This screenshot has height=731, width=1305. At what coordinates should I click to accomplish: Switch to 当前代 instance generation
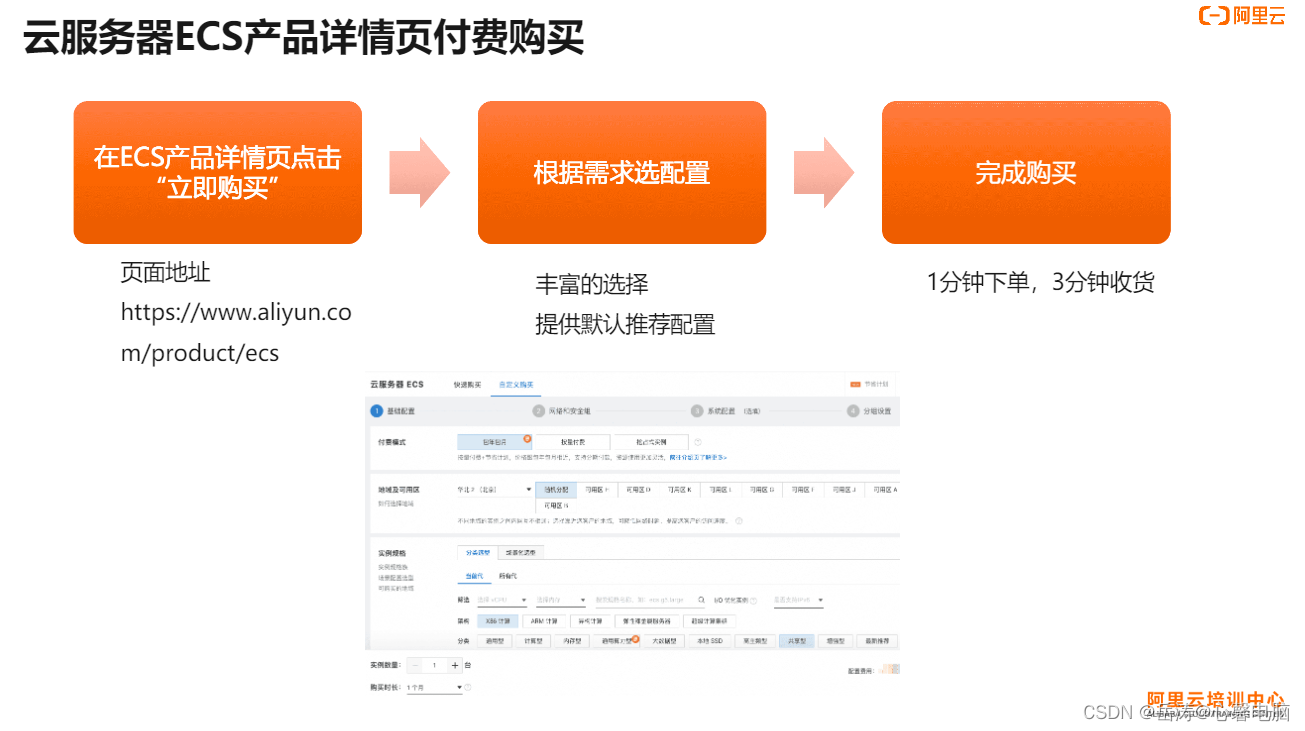474,576
